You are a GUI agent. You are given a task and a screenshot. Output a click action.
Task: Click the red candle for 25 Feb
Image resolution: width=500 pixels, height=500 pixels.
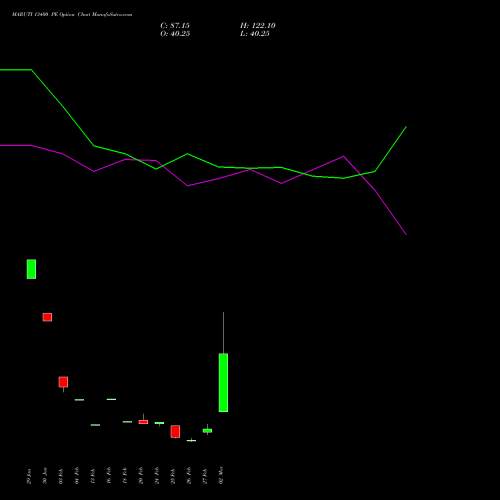pyautogui.click(x=175, y=431)
